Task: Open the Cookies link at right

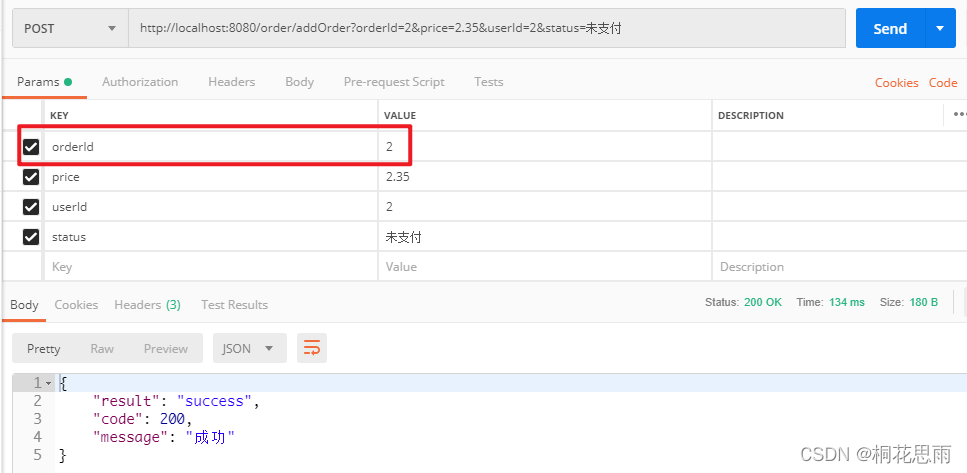Action: [x=896, y=83]
